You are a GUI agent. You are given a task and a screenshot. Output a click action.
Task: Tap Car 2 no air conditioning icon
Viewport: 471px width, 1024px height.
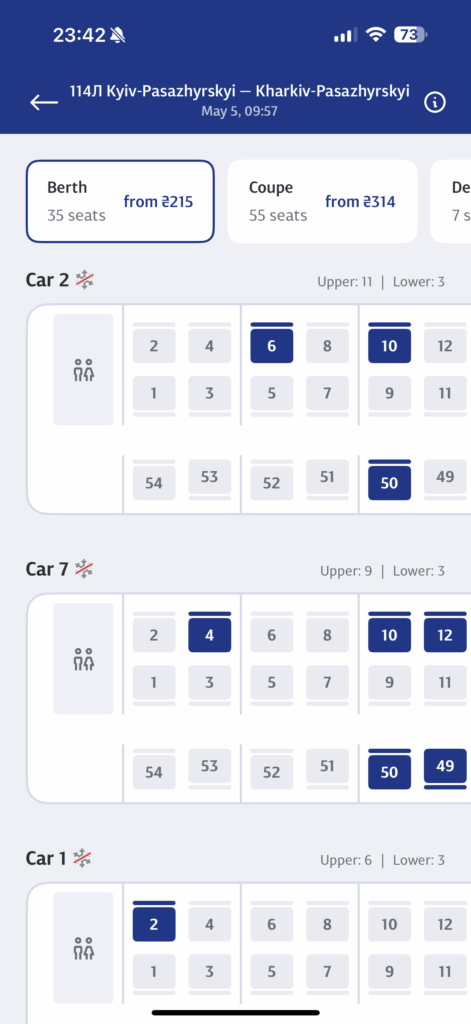[x=85, y=281]
